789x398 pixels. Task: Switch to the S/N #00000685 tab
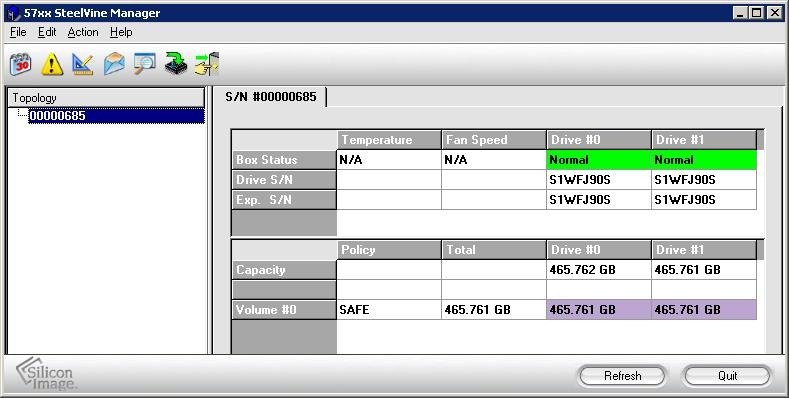271,97
